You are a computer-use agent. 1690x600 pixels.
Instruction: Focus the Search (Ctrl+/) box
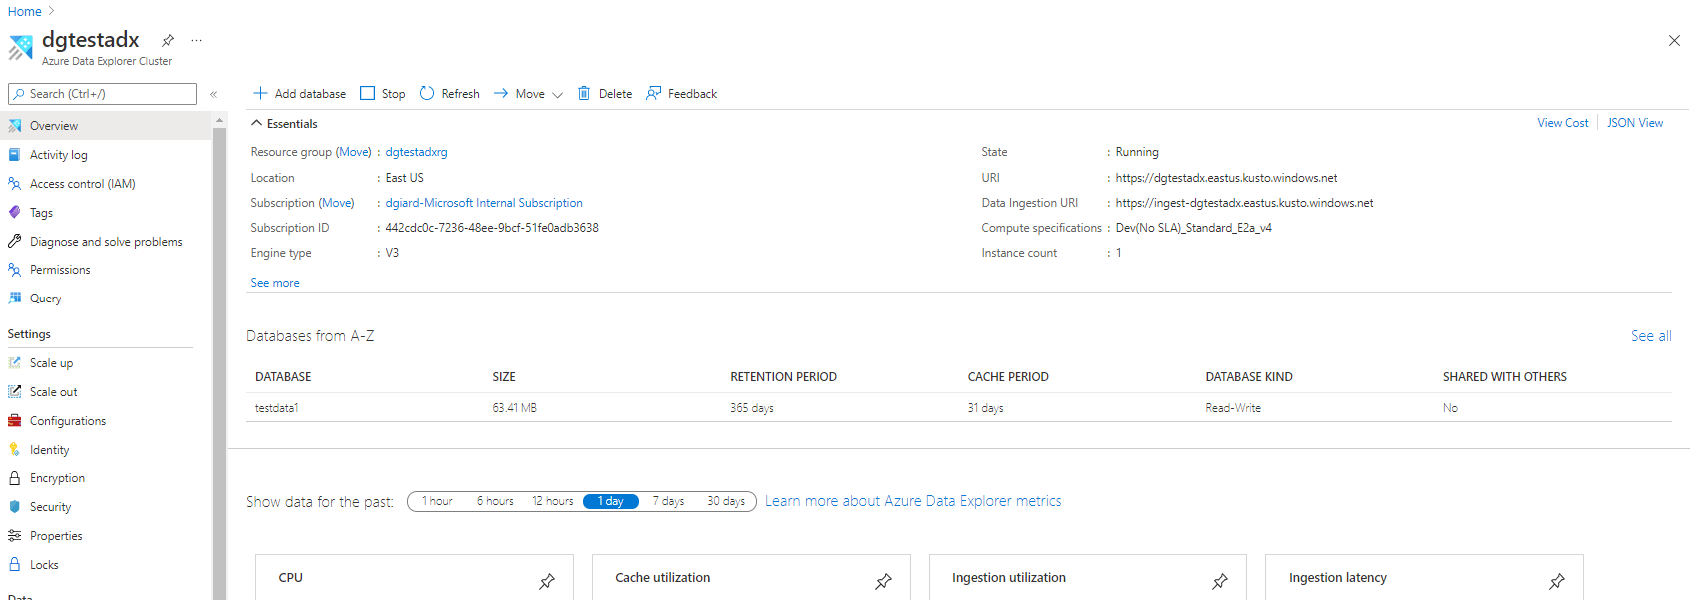pos(102,94)
